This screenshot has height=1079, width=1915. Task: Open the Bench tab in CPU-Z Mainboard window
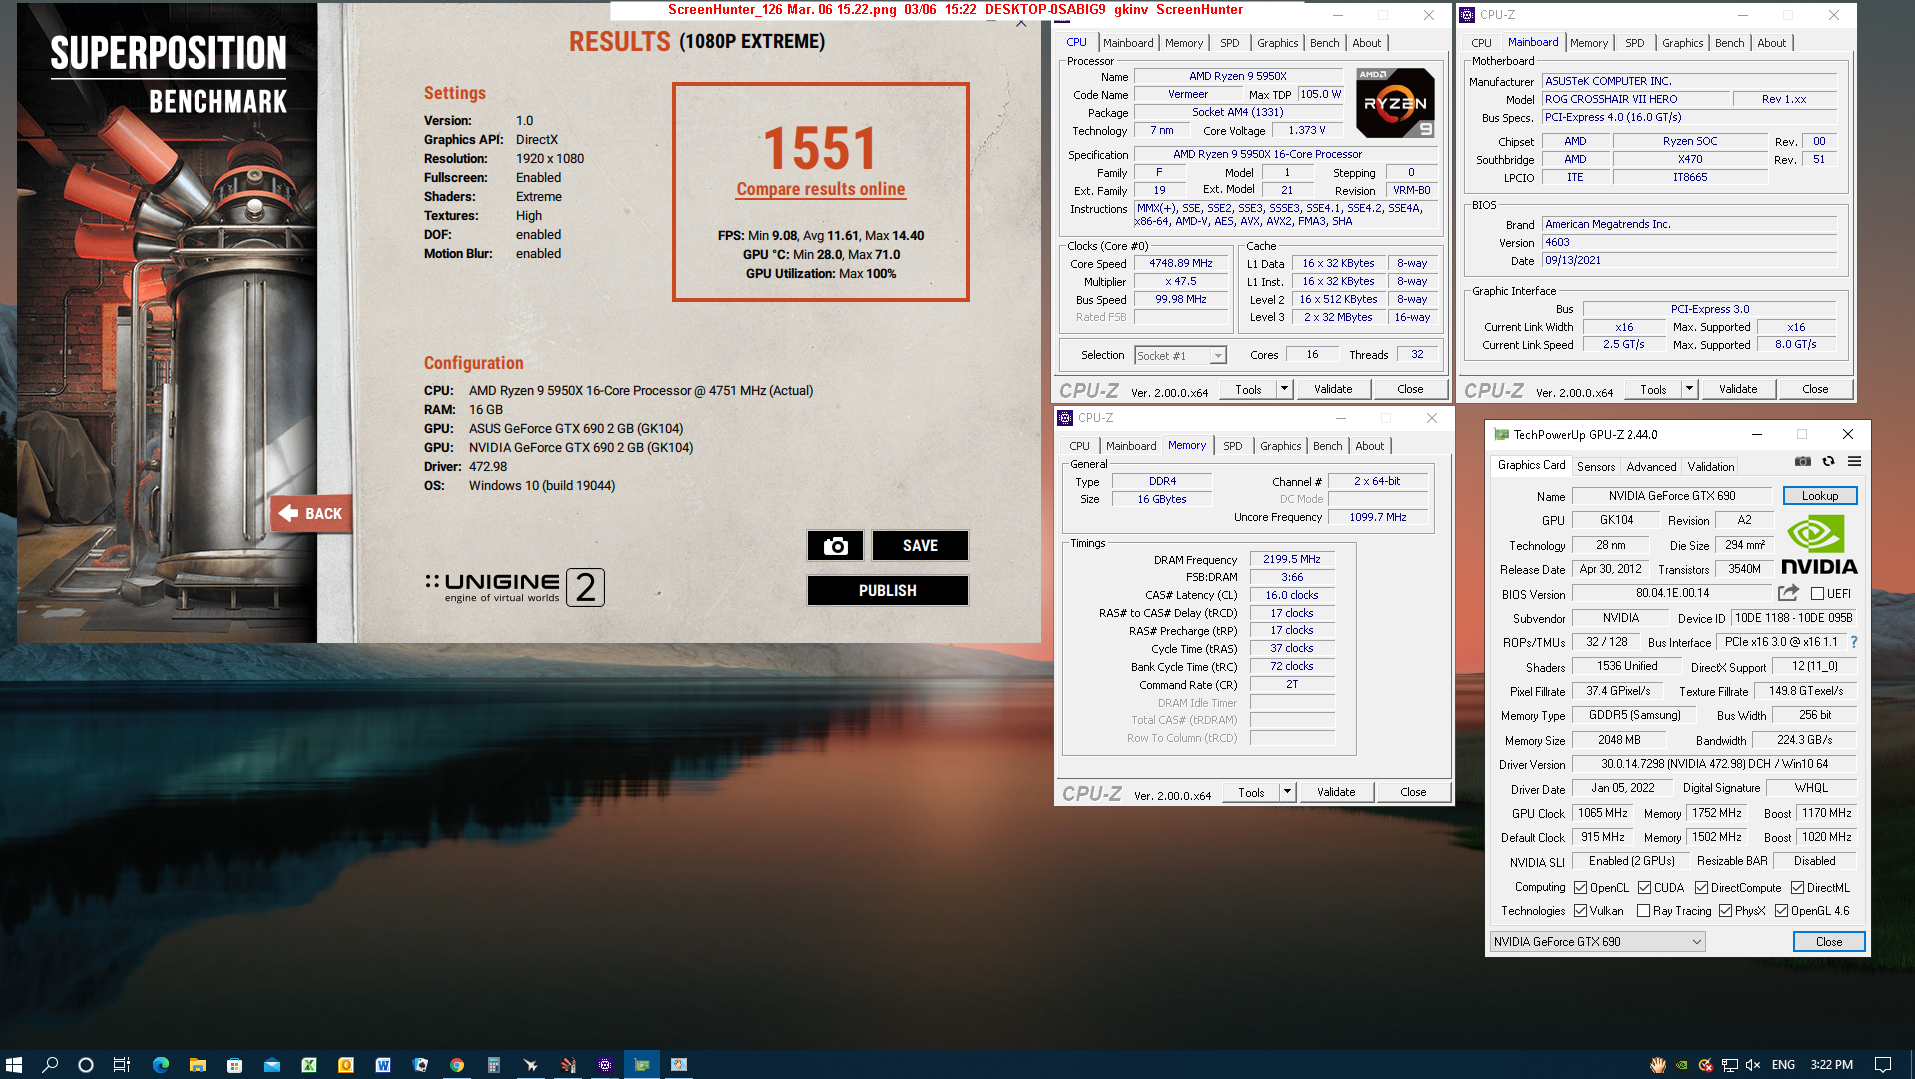pyautogui.click(x=1729, y=43)
